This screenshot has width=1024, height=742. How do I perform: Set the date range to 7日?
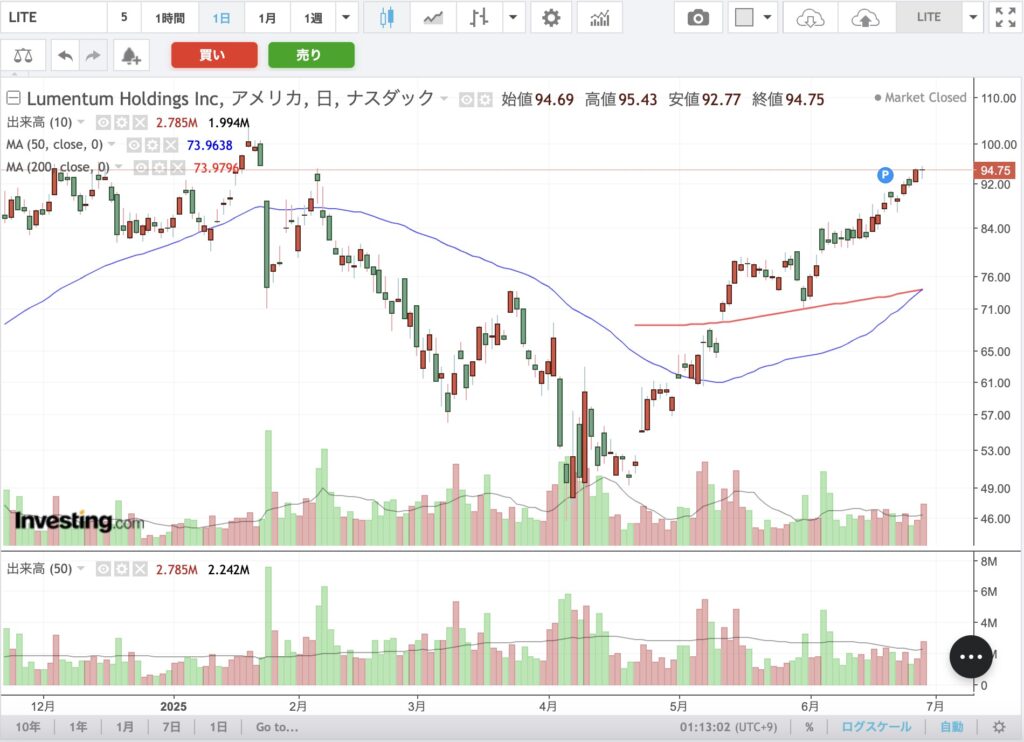coord(171,726)
